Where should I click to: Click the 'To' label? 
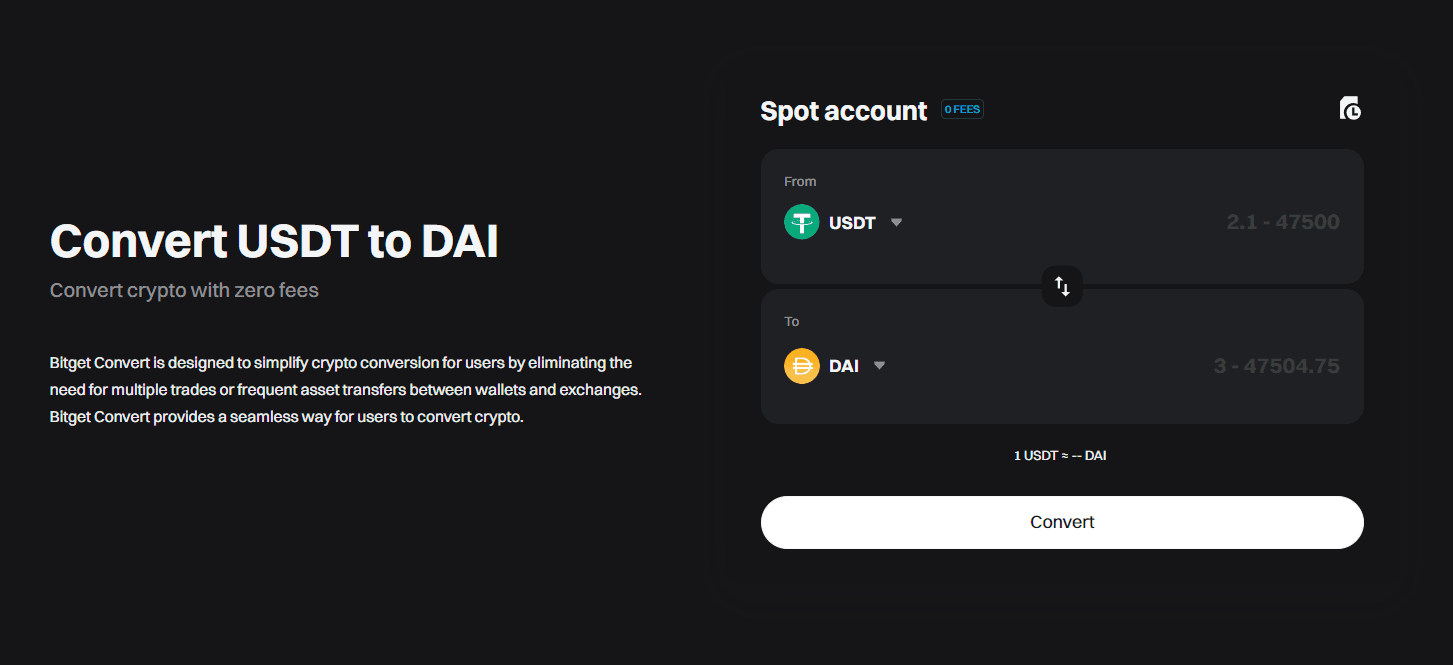pos(792,322)
